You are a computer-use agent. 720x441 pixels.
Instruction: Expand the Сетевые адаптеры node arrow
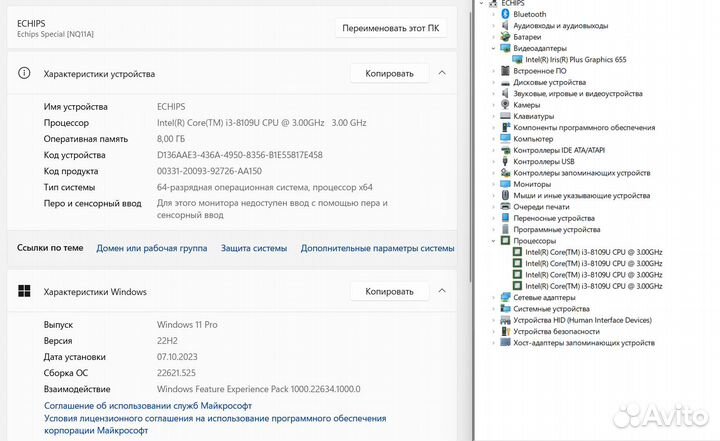click(x=494, y=297)
